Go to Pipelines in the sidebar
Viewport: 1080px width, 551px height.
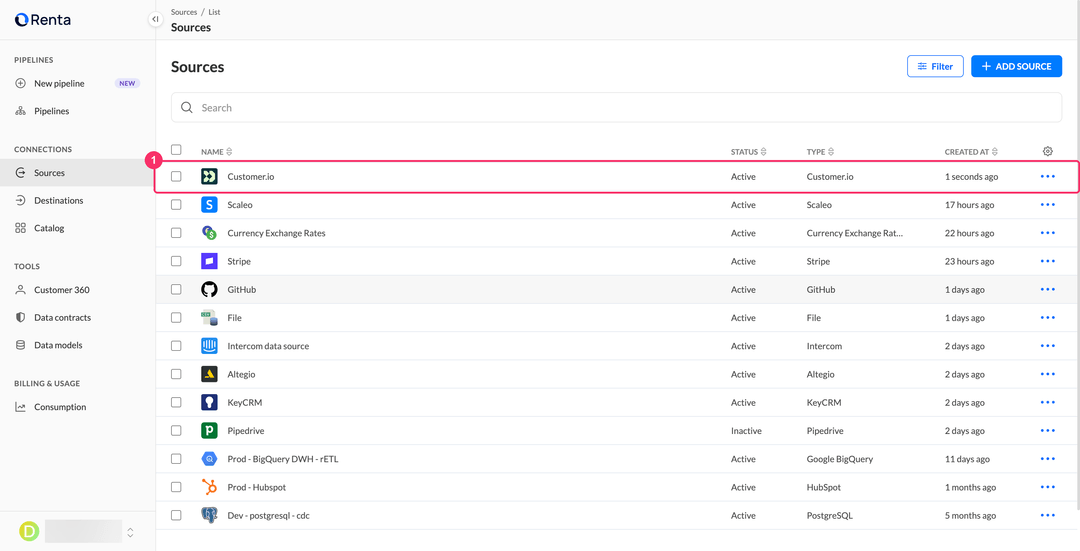pos(77,111)
